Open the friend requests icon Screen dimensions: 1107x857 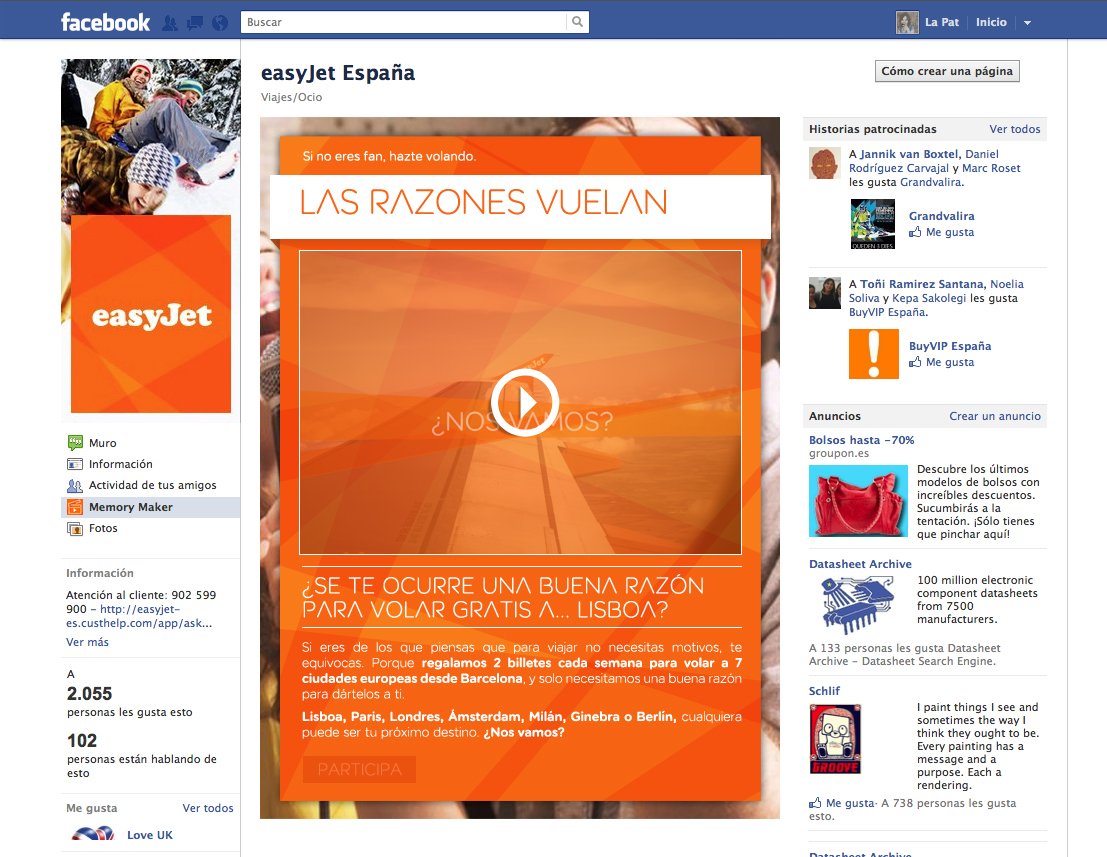tap(169, 23)
